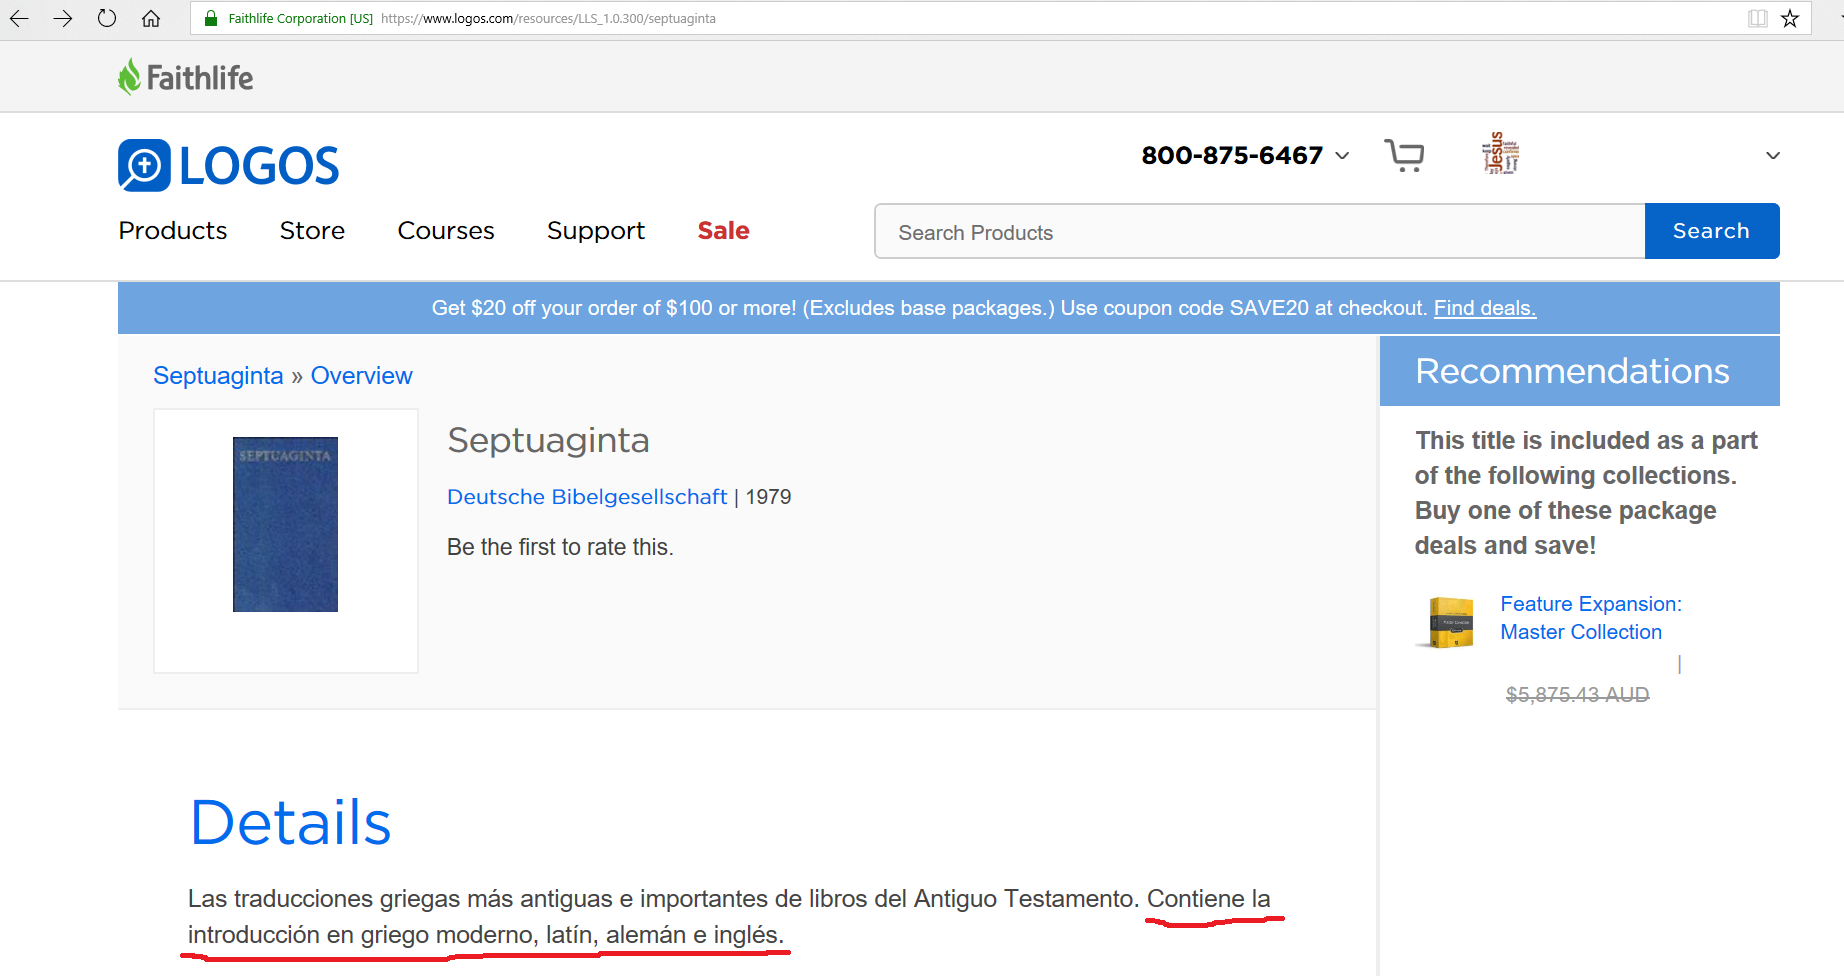
Task: Click the Septuaginta breadcrumb link
Action: [x=218, y=376]
